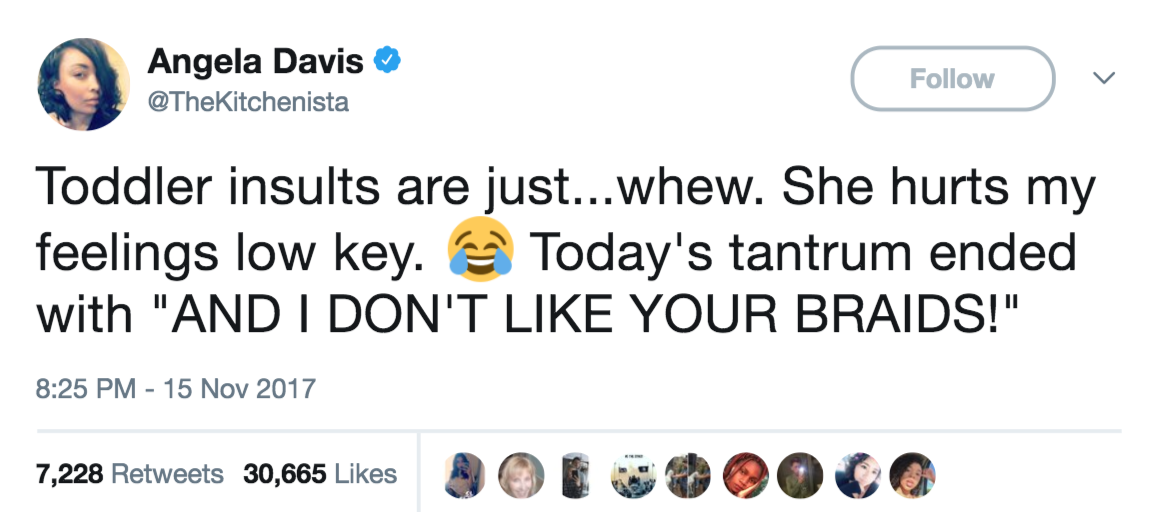The image size is (1160, 512).
Task: View the 30,665 Likes list
Action: pos(320,473)
